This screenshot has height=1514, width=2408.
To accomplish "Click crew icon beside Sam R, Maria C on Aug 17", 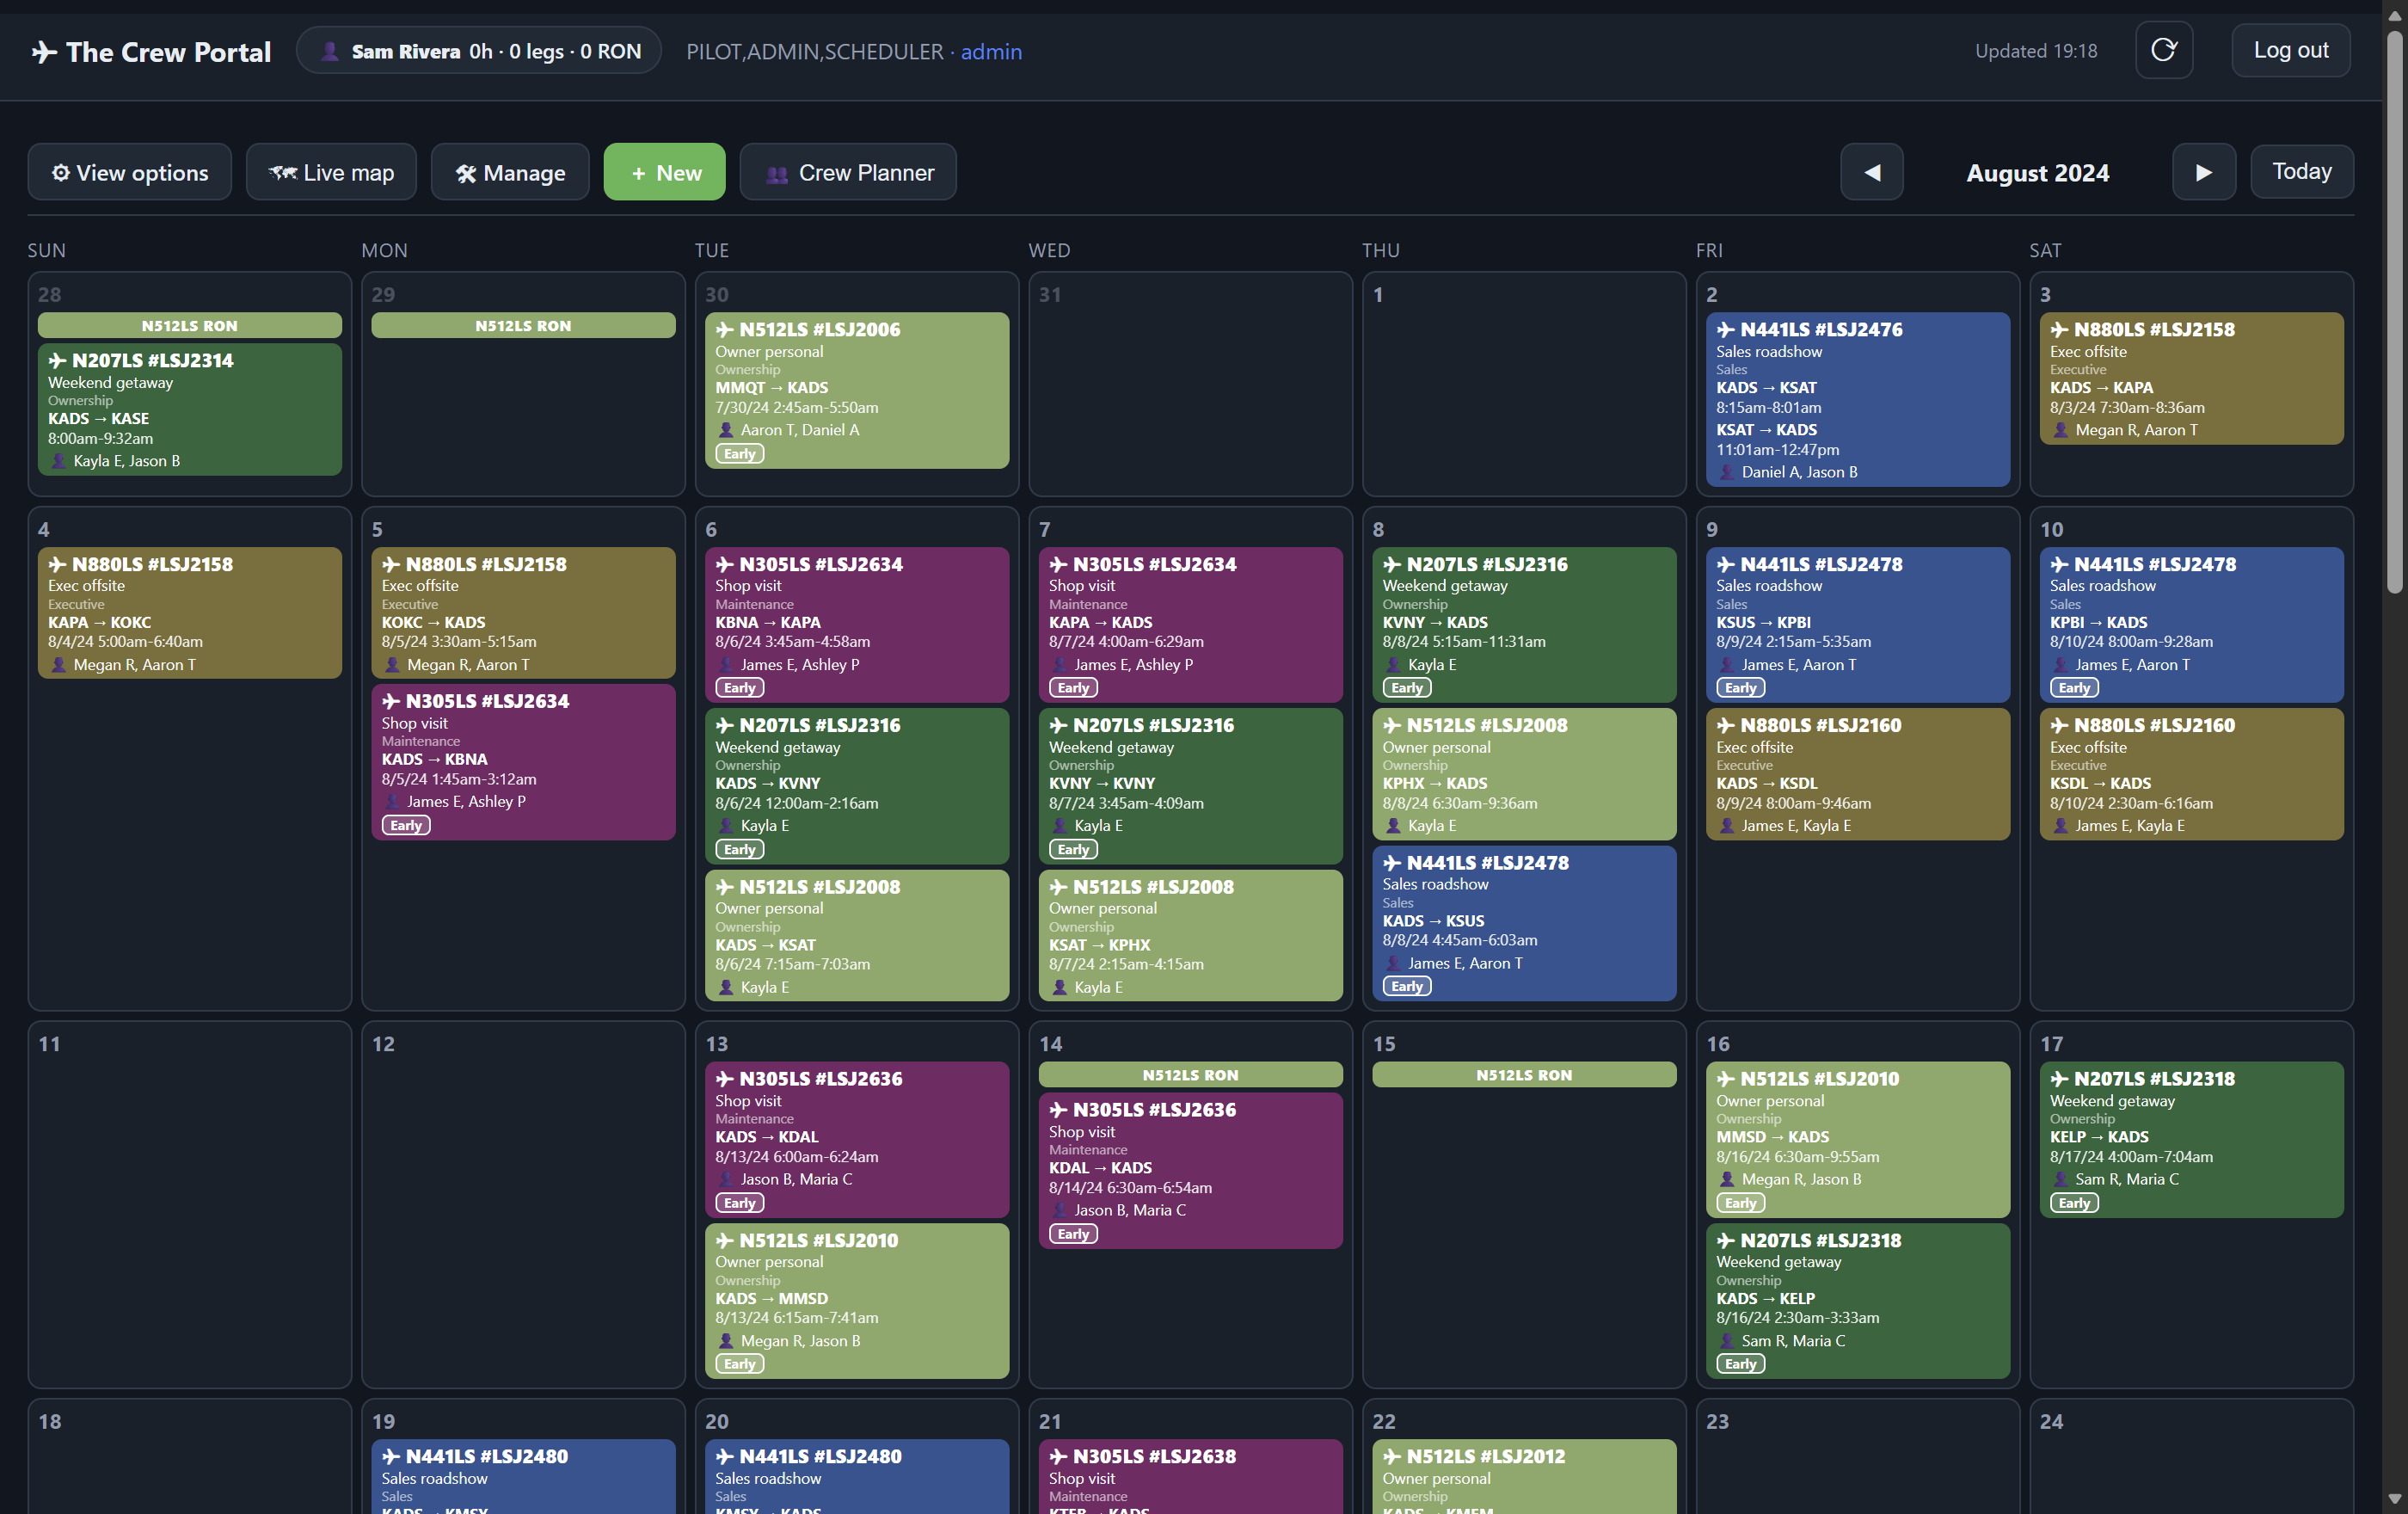I will click(2061, 1179).
